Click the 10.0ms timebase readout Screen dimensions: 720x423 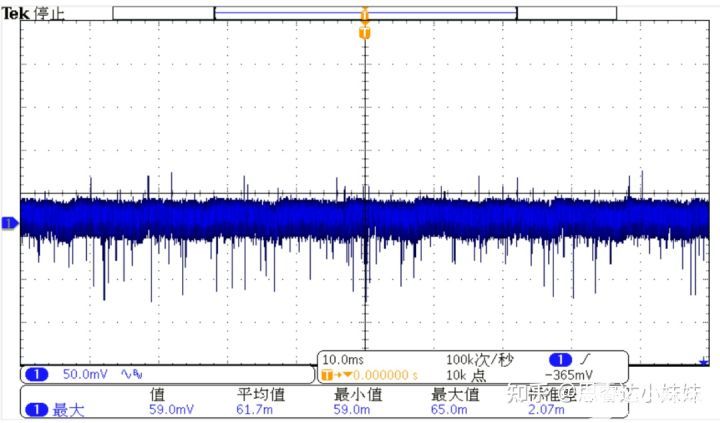[x=343, y=360]
